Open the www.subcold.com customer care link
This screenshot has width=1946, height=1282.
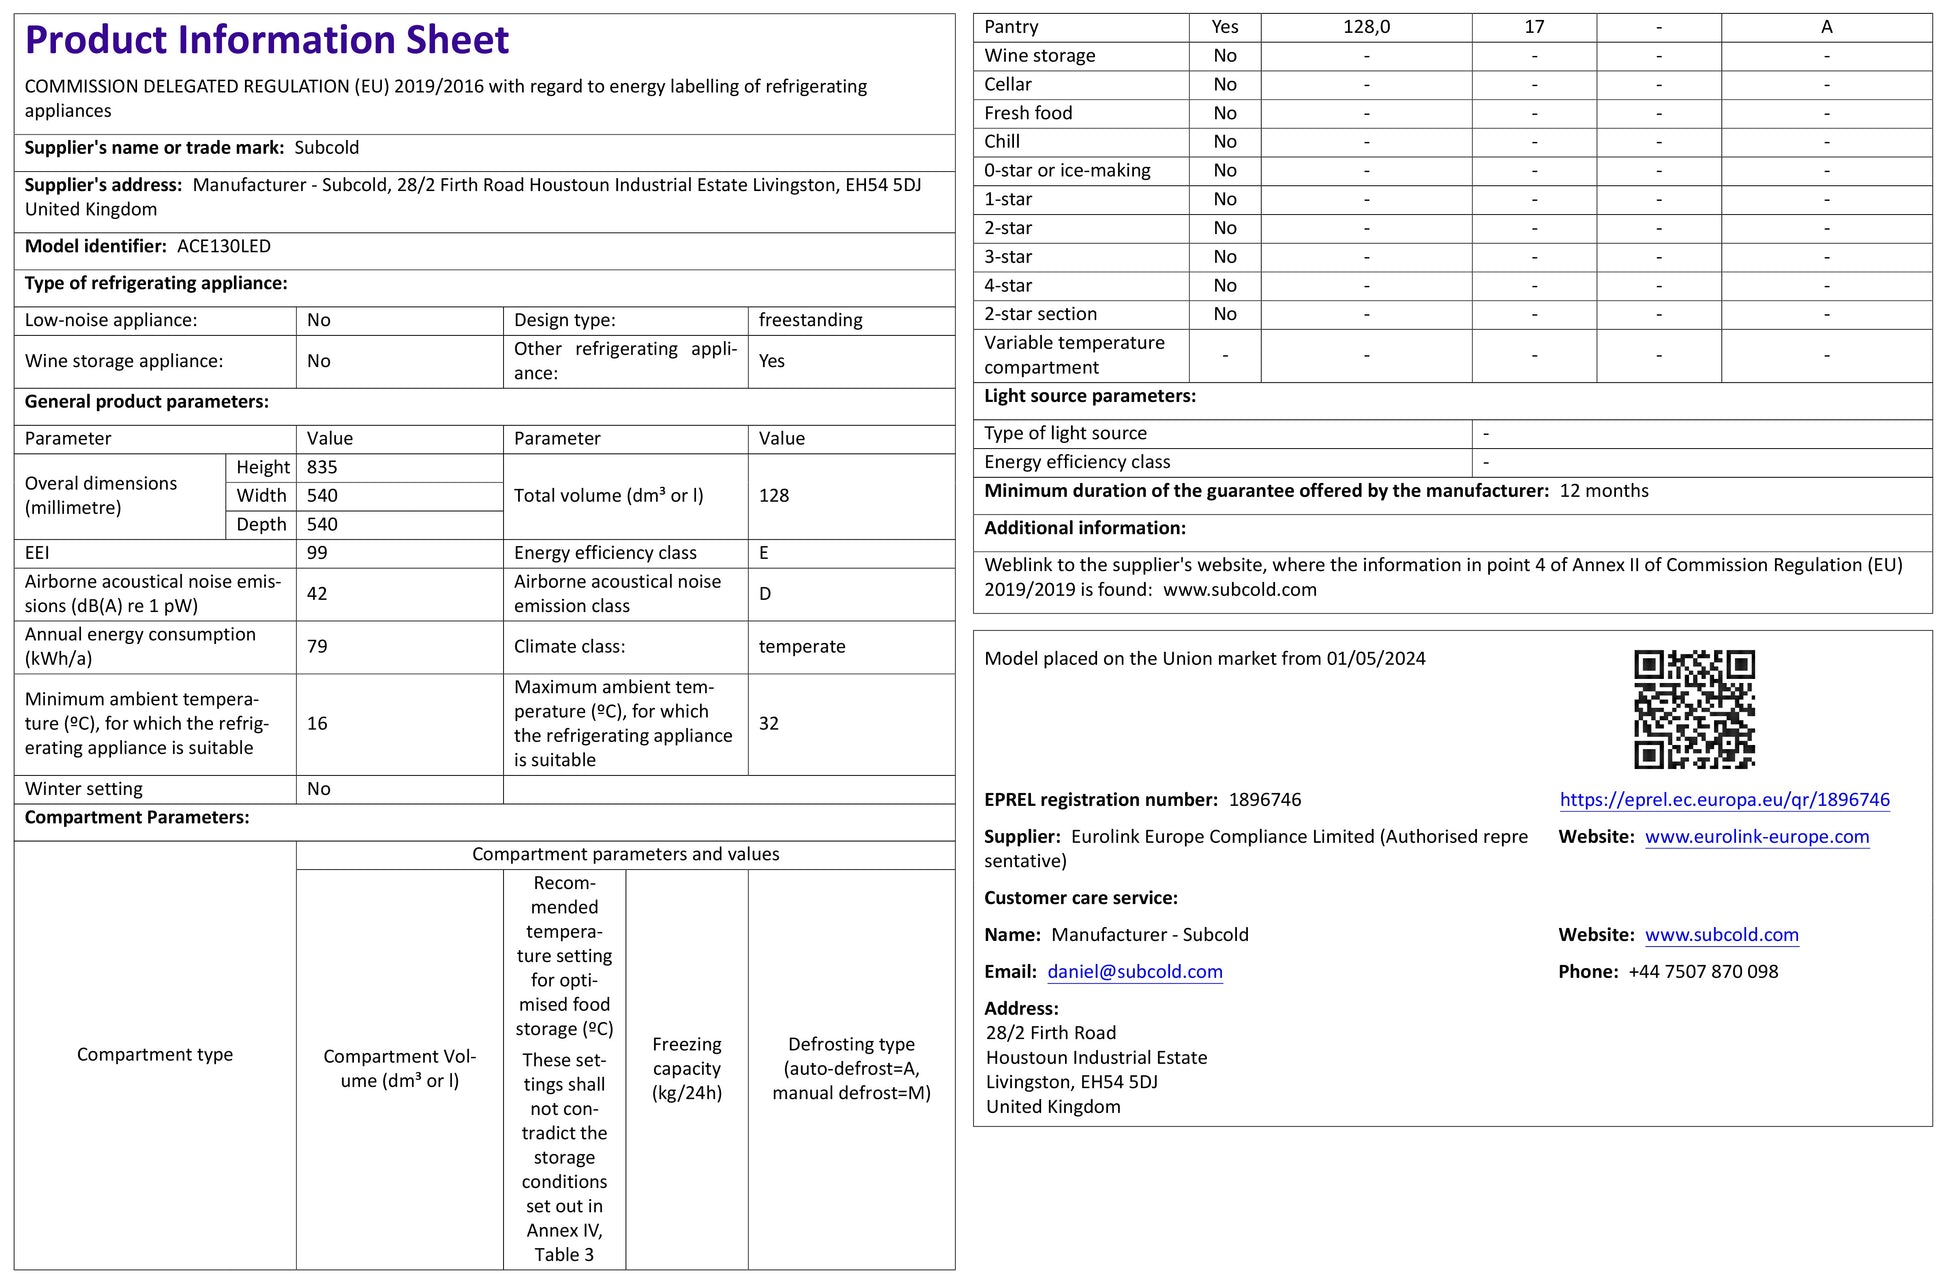point(1721,934)
